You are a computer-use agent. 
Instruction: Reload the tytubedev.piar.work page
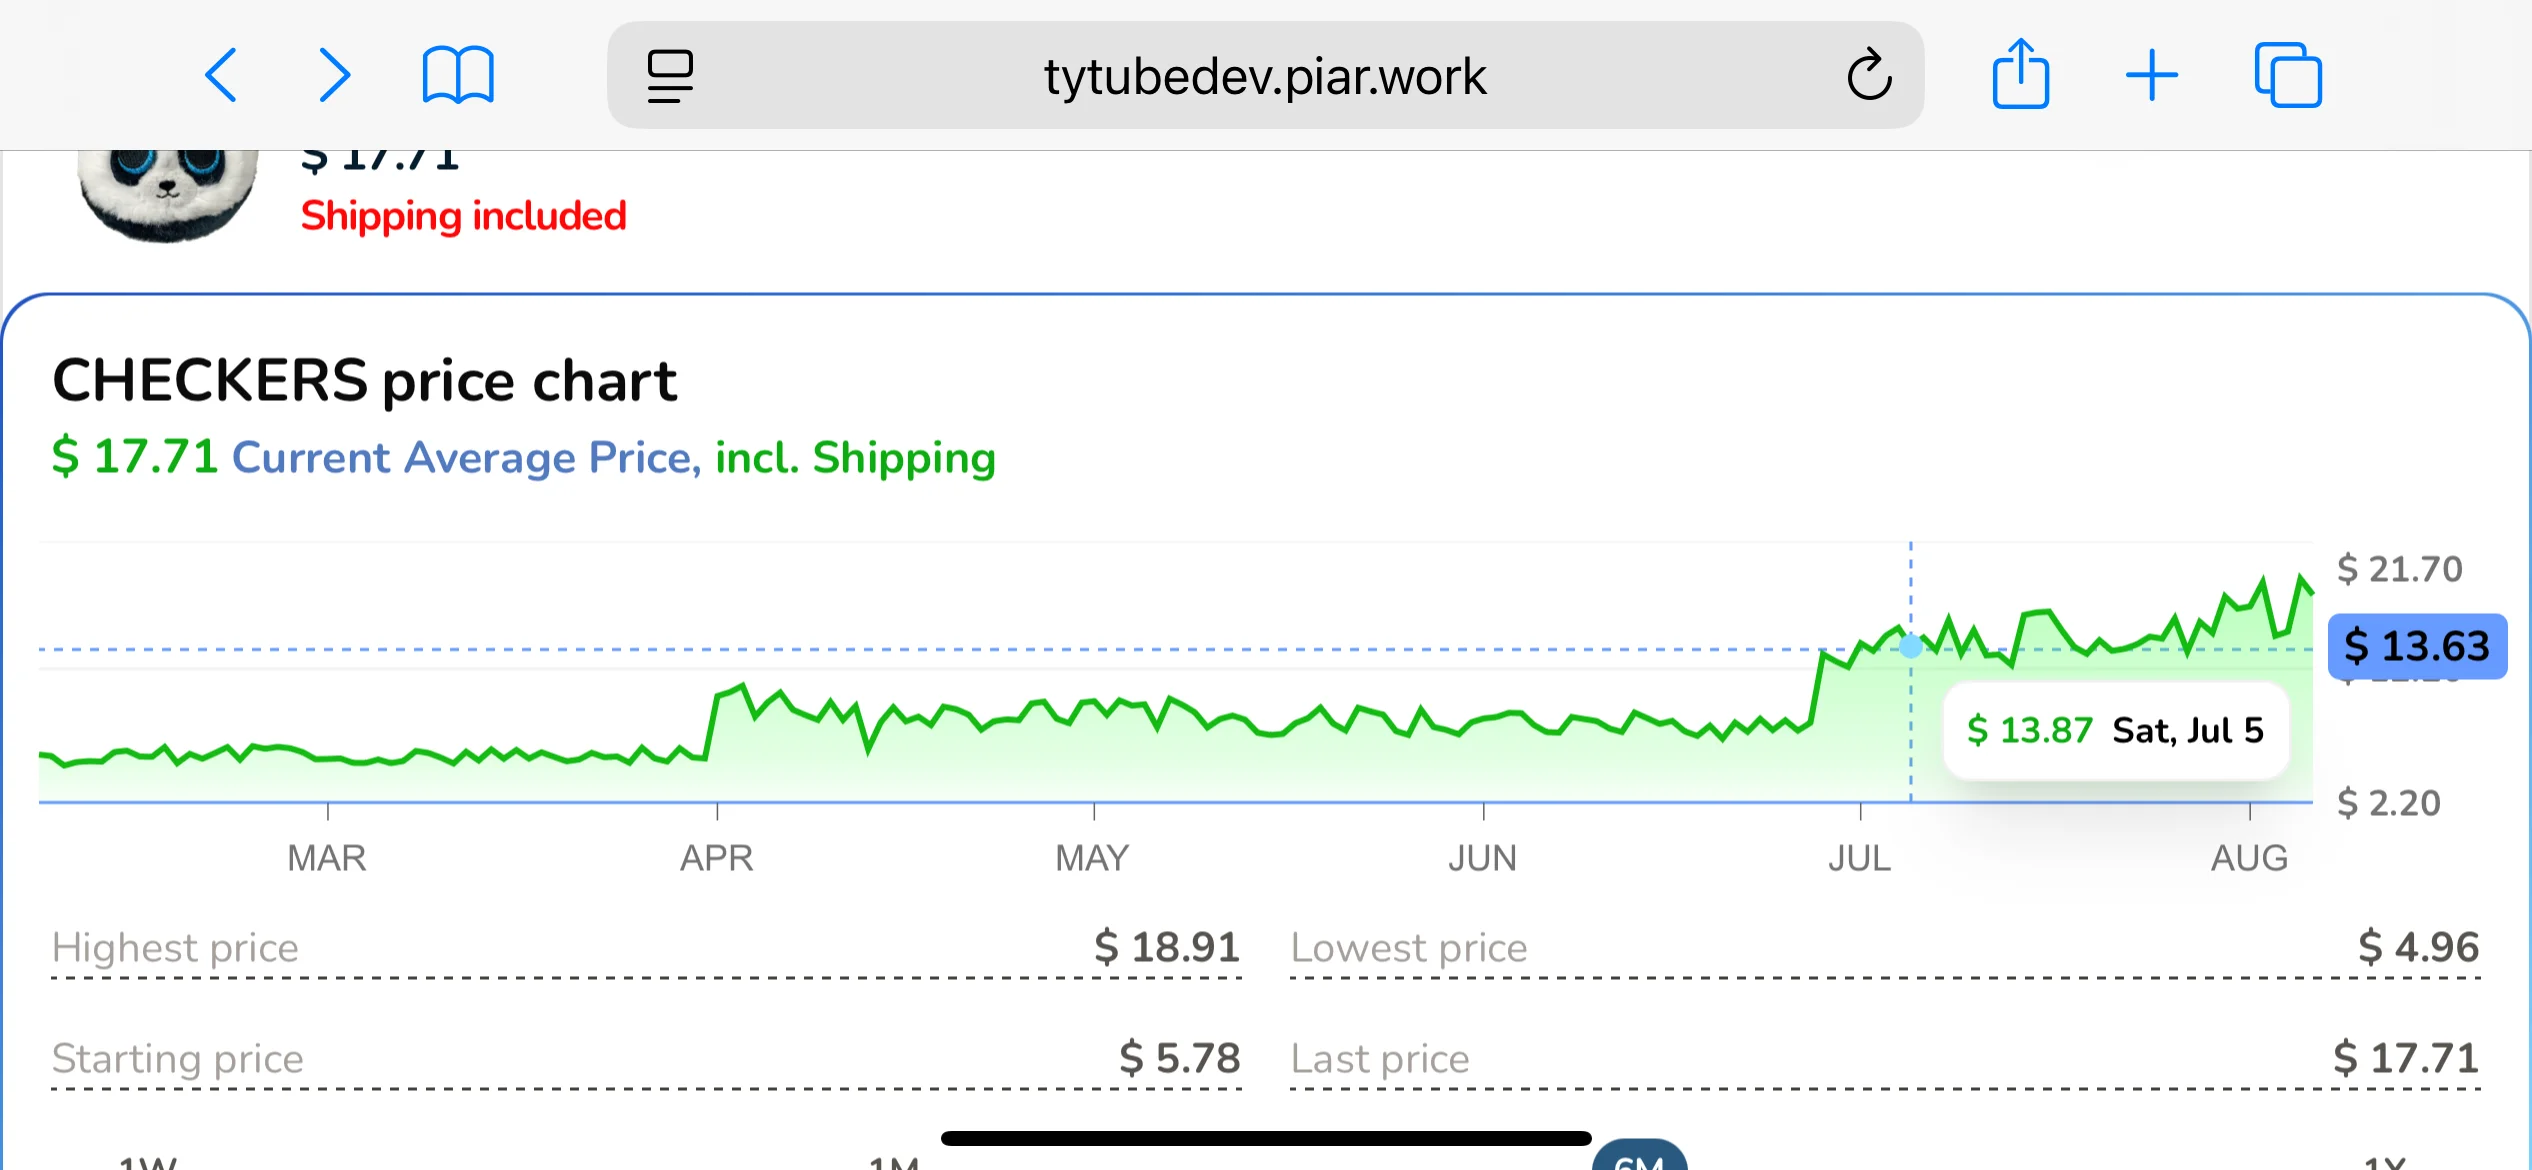click(1868, 76)
